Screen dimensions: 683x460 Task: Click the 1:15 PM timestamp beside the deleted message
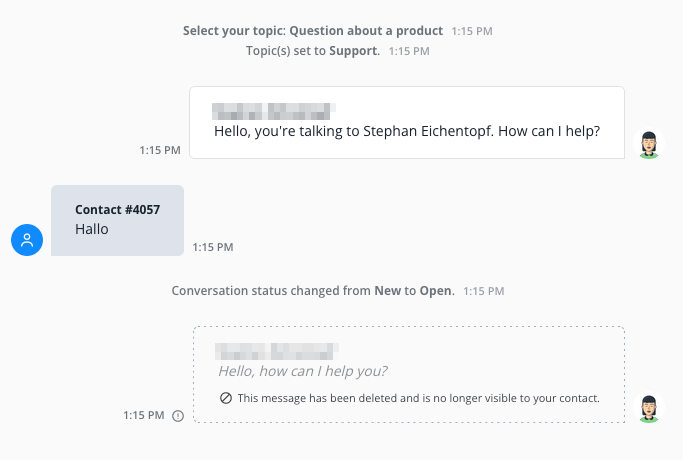click(x=144, y=415)
